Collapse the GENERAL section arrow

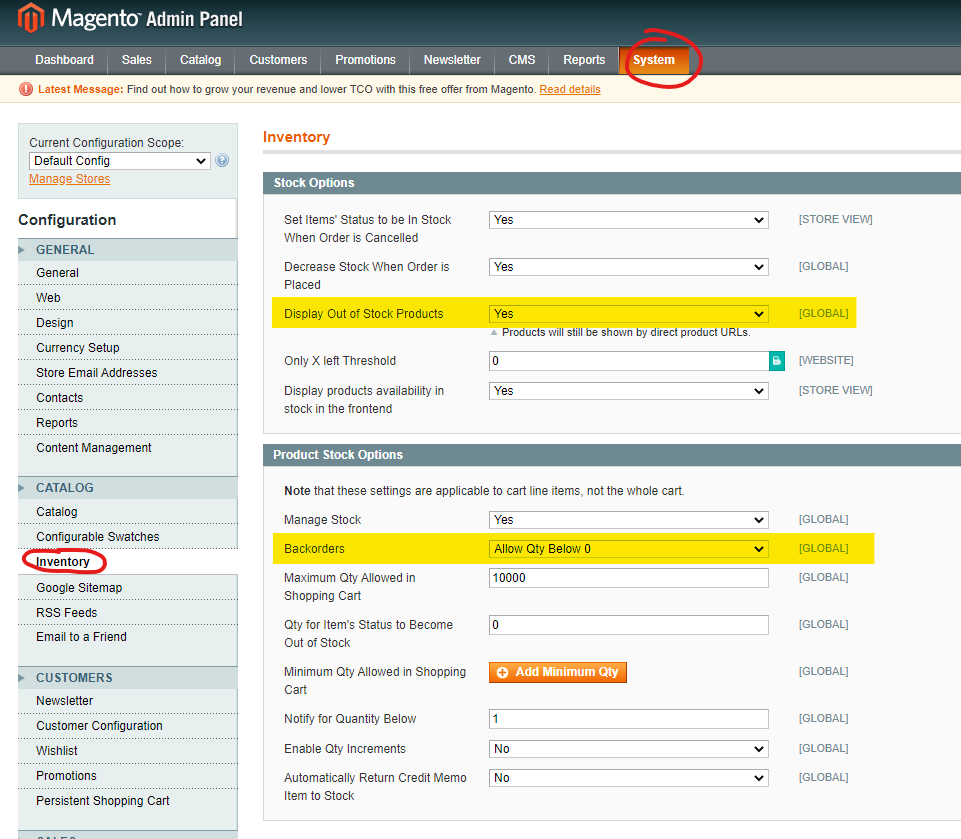[x=21, y=250]
